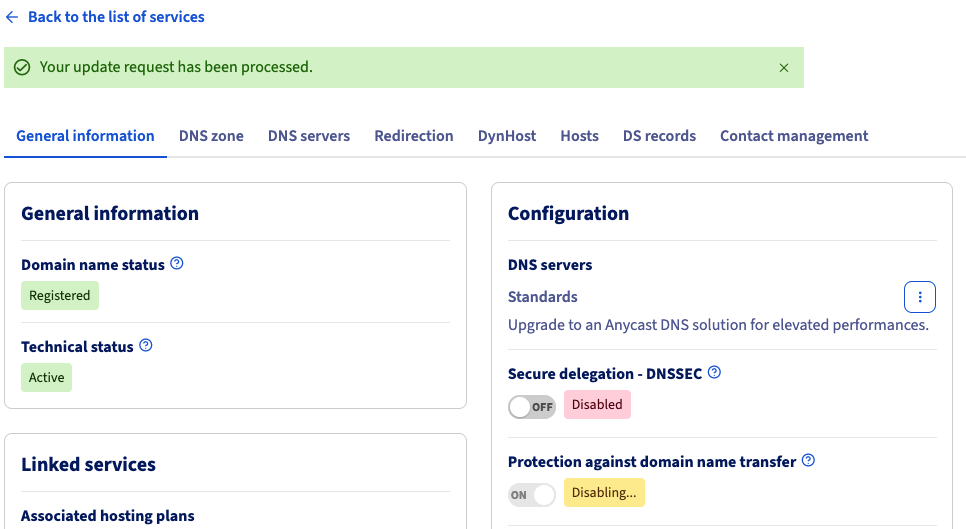Toggle the DNSSEC secure delegation switch
This screenshot has width=966, height=529.
(532, 406)
